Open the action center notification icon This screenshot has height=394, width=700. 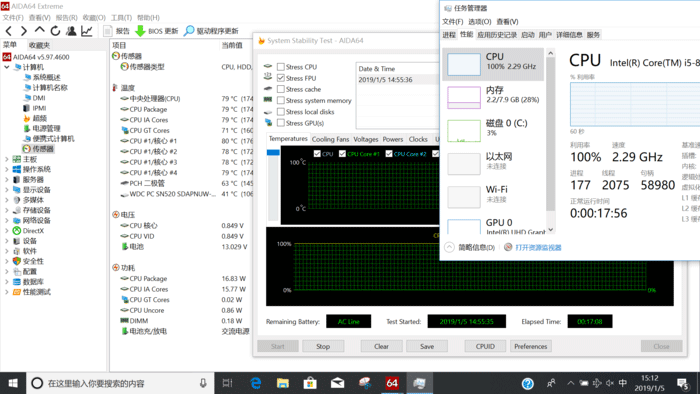coord(683,383)
